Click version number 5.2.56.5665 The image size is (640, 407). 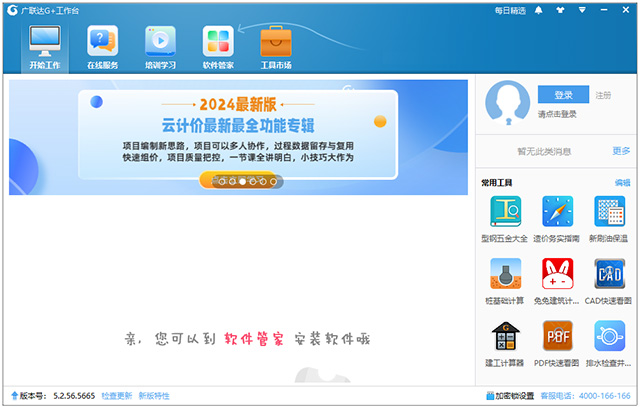[x=74, y=396]
